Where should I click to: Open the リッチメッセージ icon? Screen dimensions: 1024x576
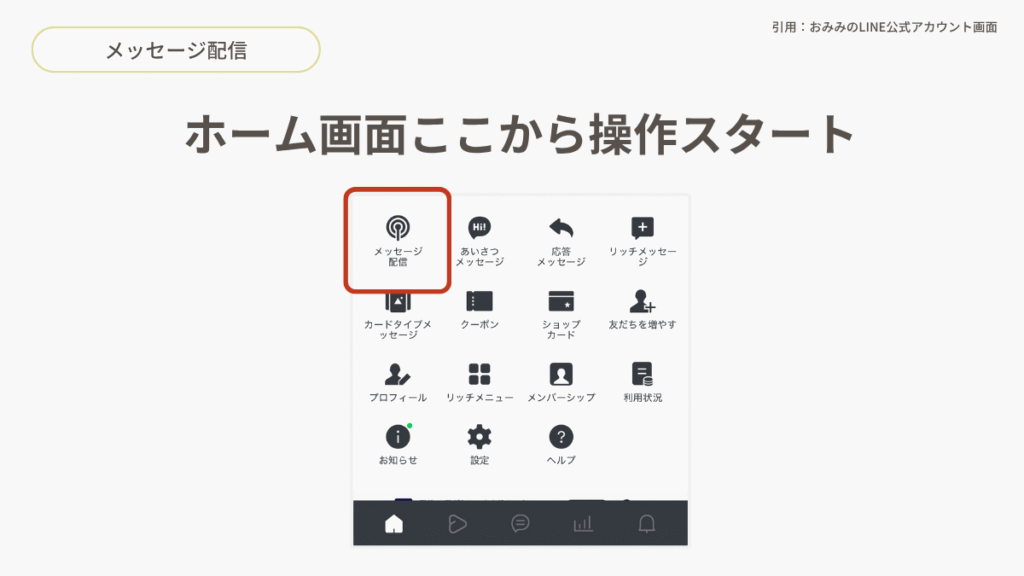pyautogui.click(x=642, y=228)
